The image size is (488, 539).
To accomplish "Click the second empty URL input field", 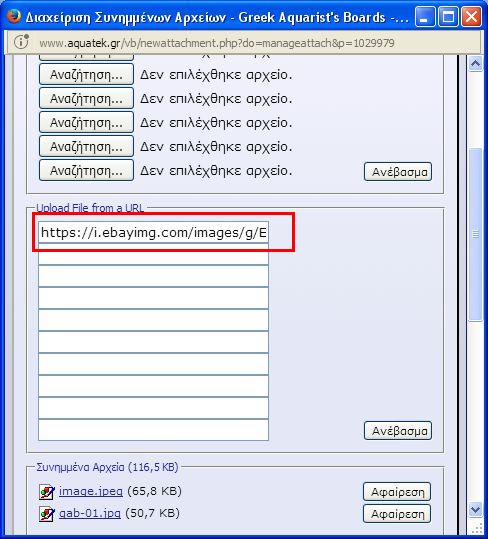I will tap(153, 276).
